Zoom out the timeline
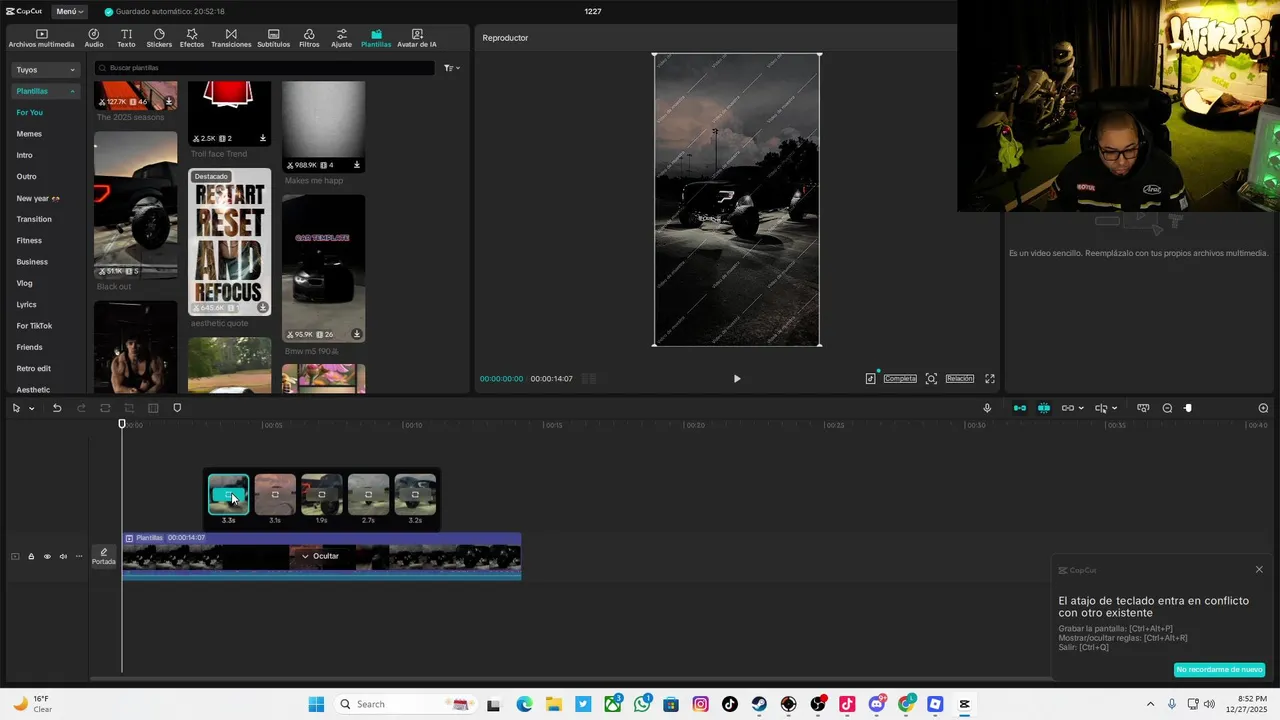 pos(1167,408)
